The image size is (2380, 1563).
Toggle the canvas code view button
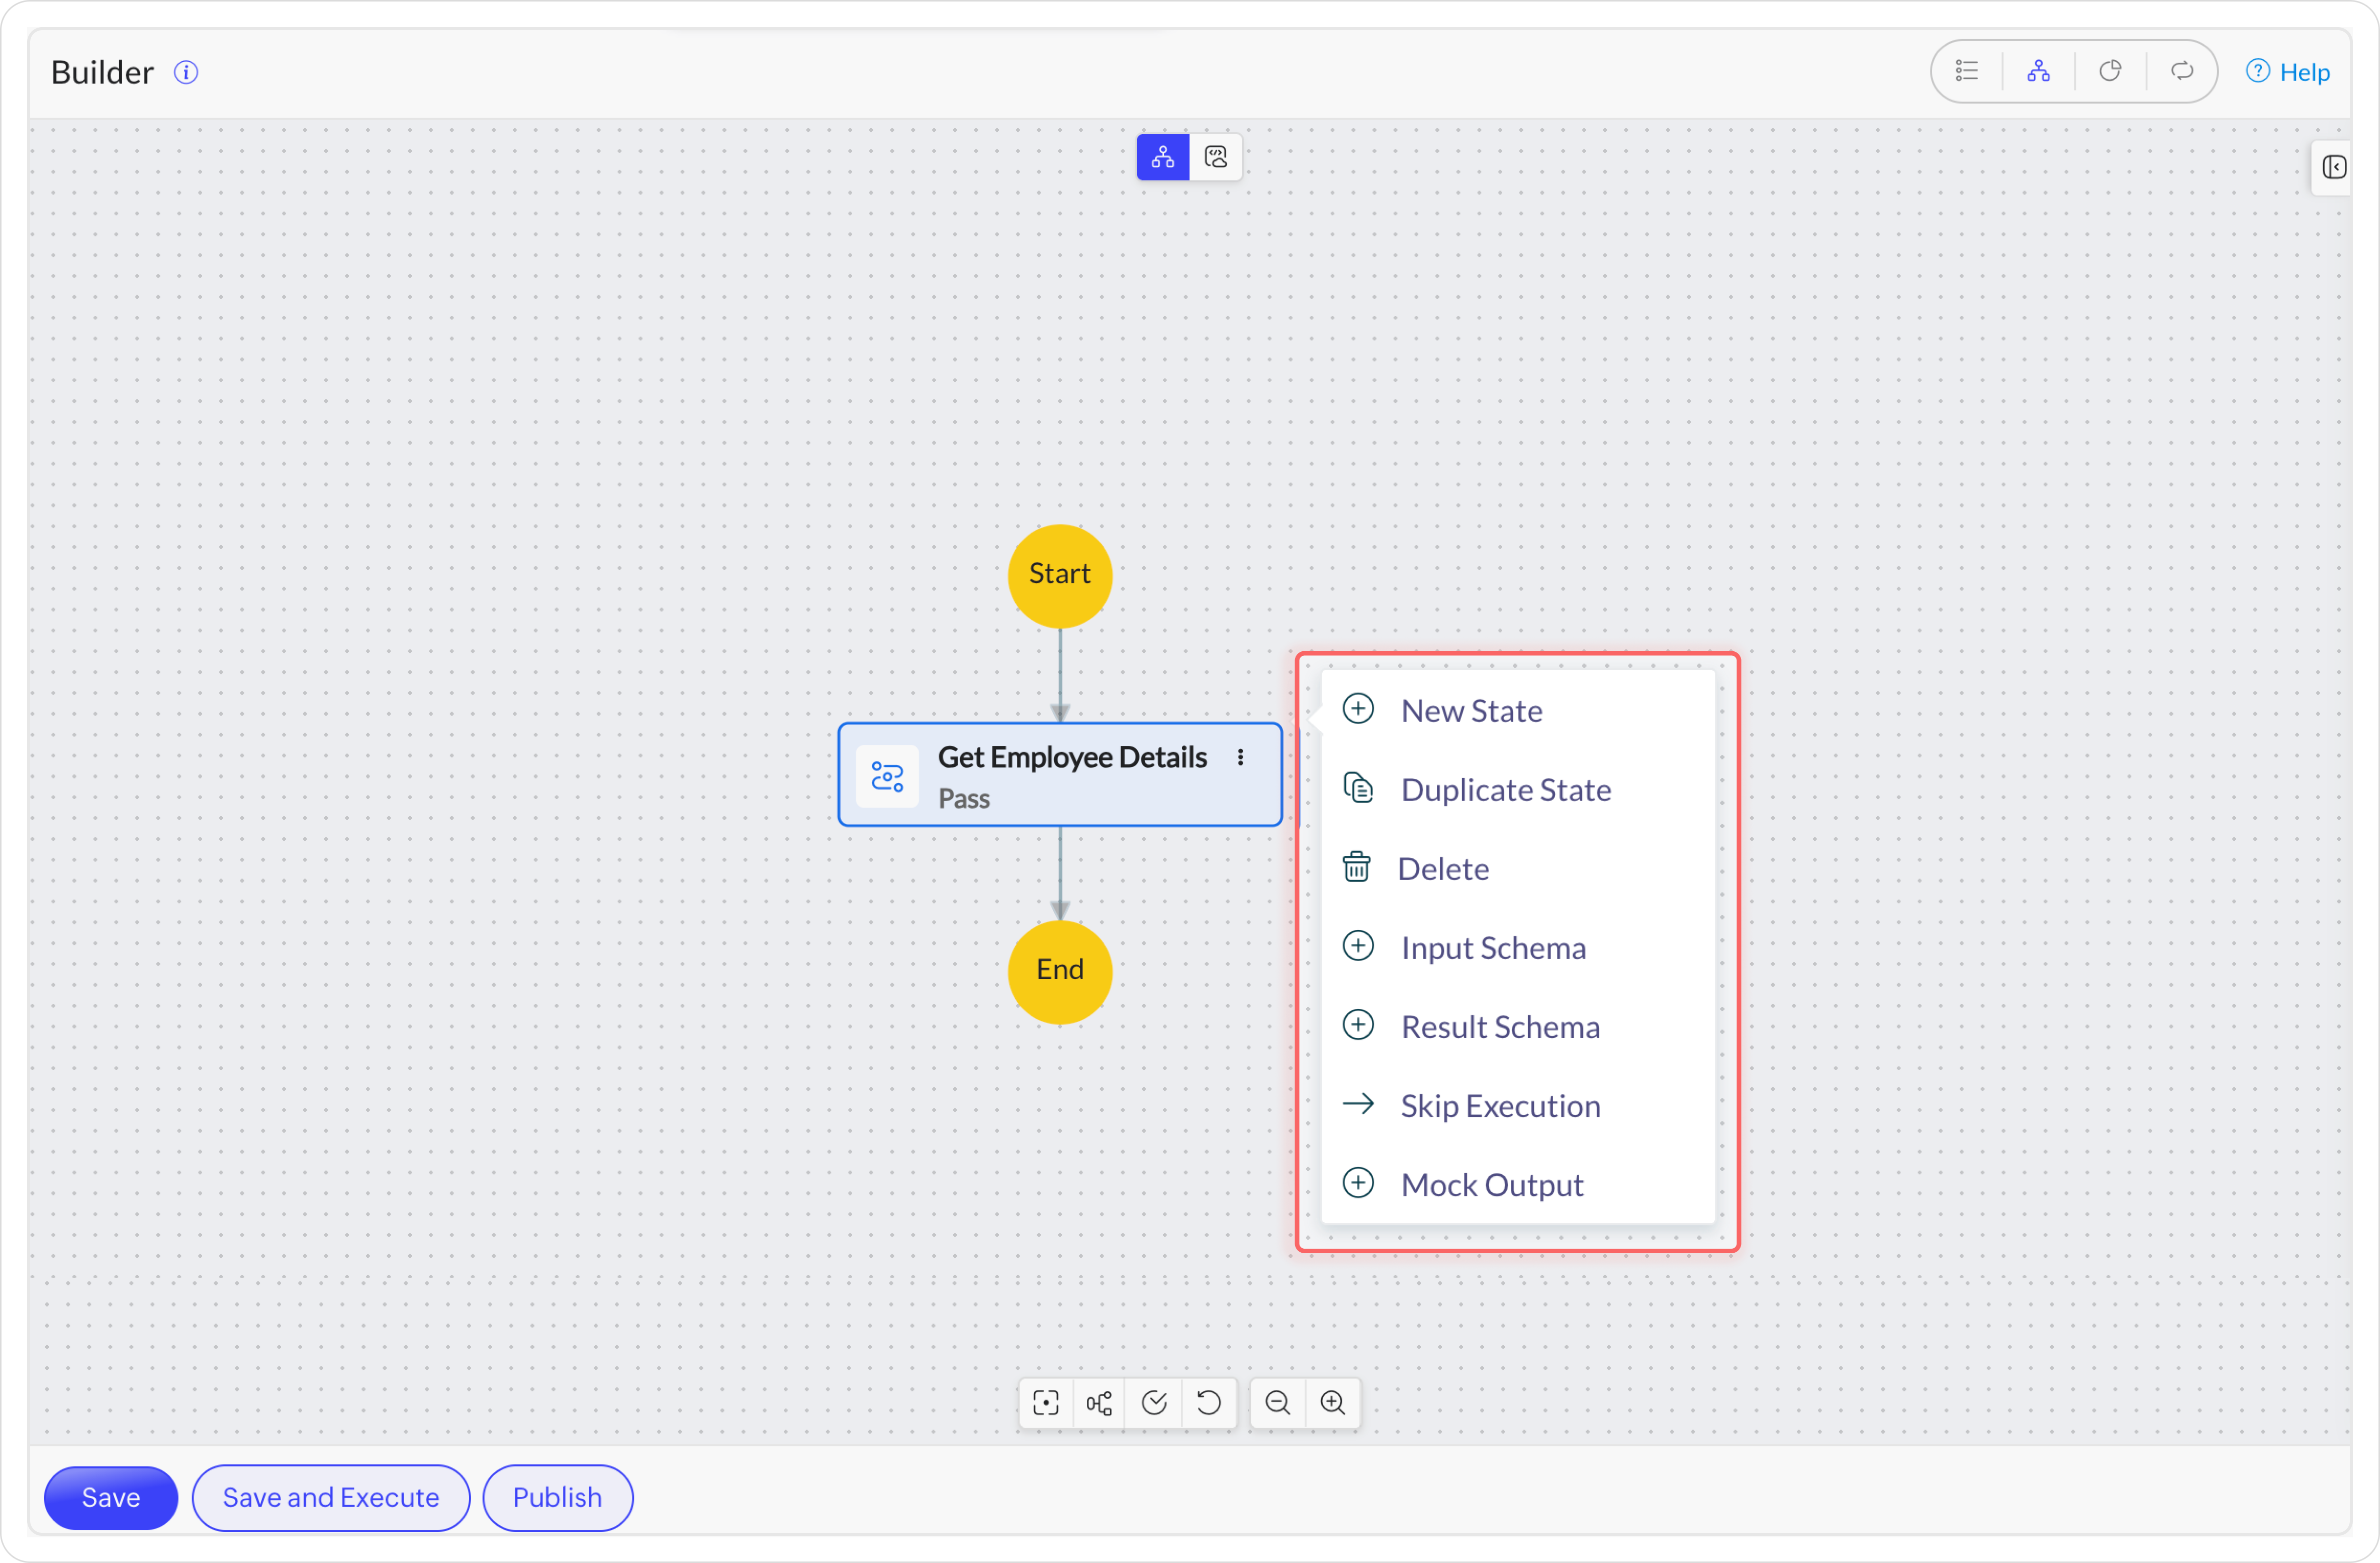1216,157
